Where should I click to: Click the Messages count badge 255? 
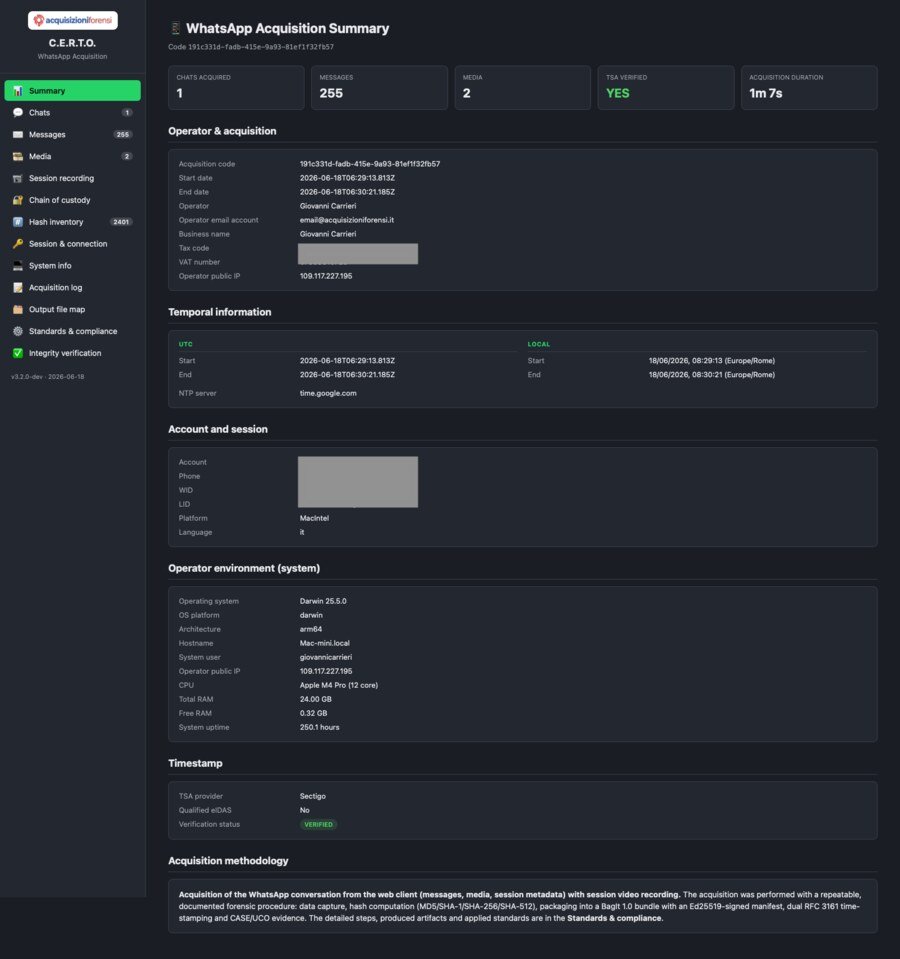123,135
